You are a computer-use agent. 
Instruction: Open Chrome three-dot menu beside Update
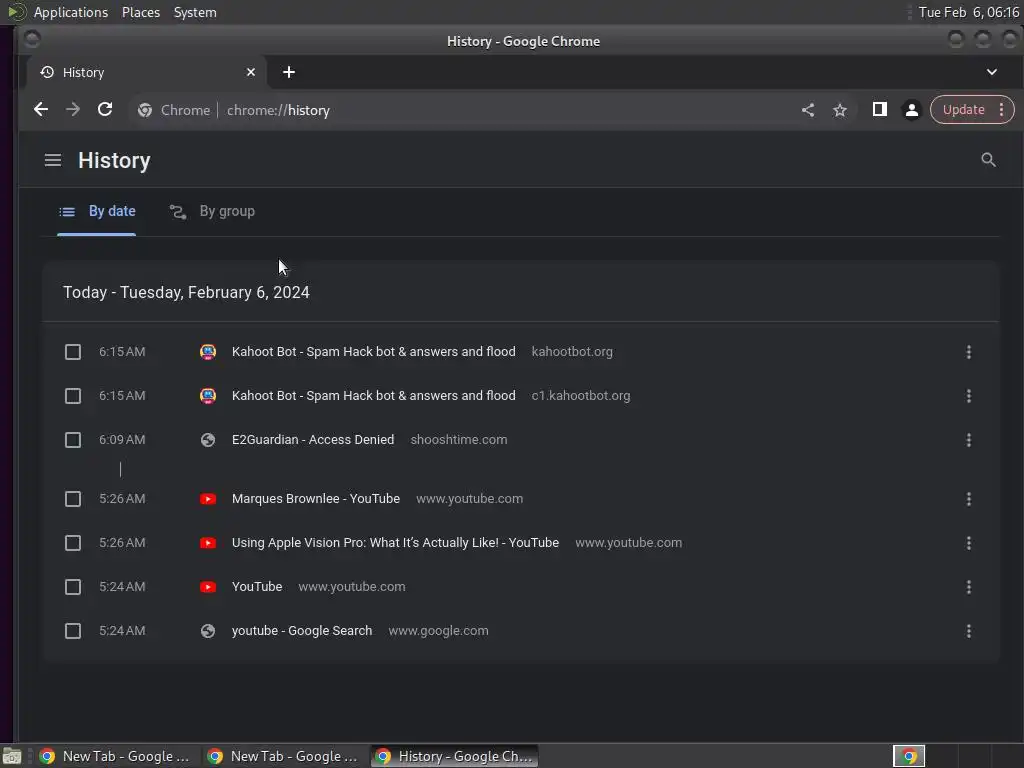1001,110
